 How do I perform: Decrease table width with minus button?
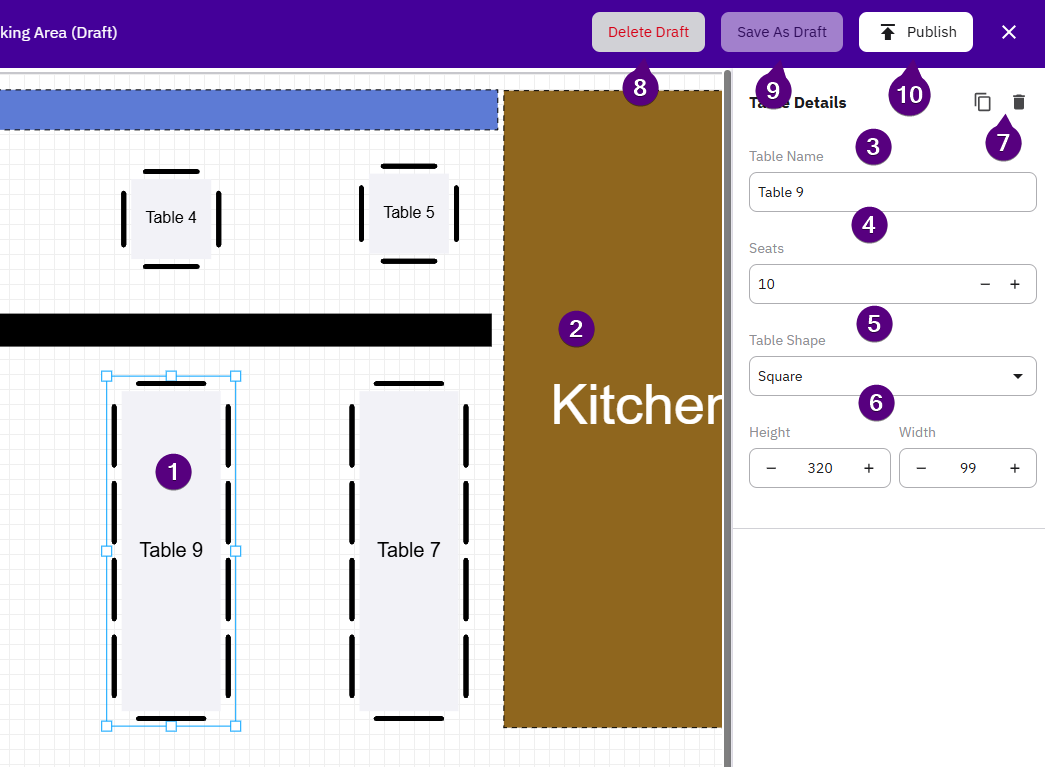pyautogui.click(x=921, y=468)
